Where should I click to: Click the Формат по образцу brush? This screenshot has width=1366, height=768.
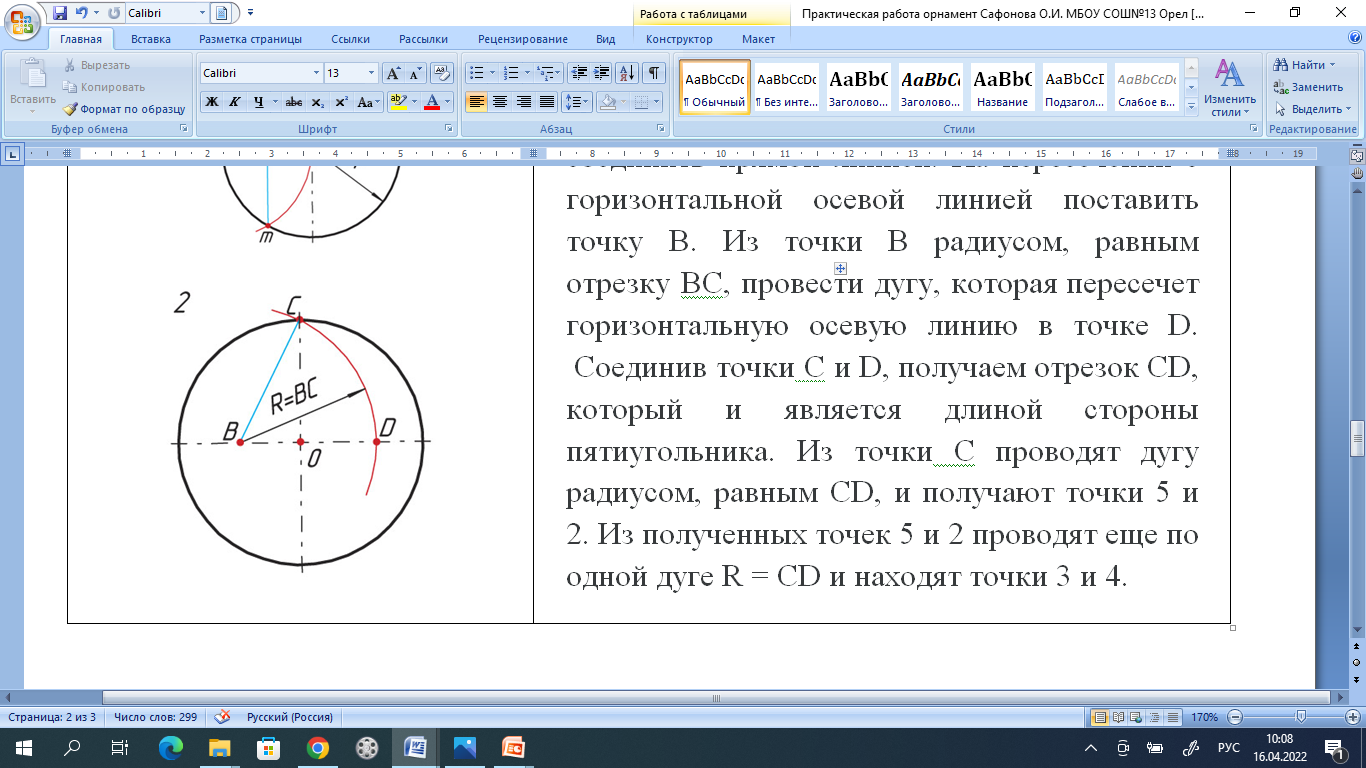(70, 109)
